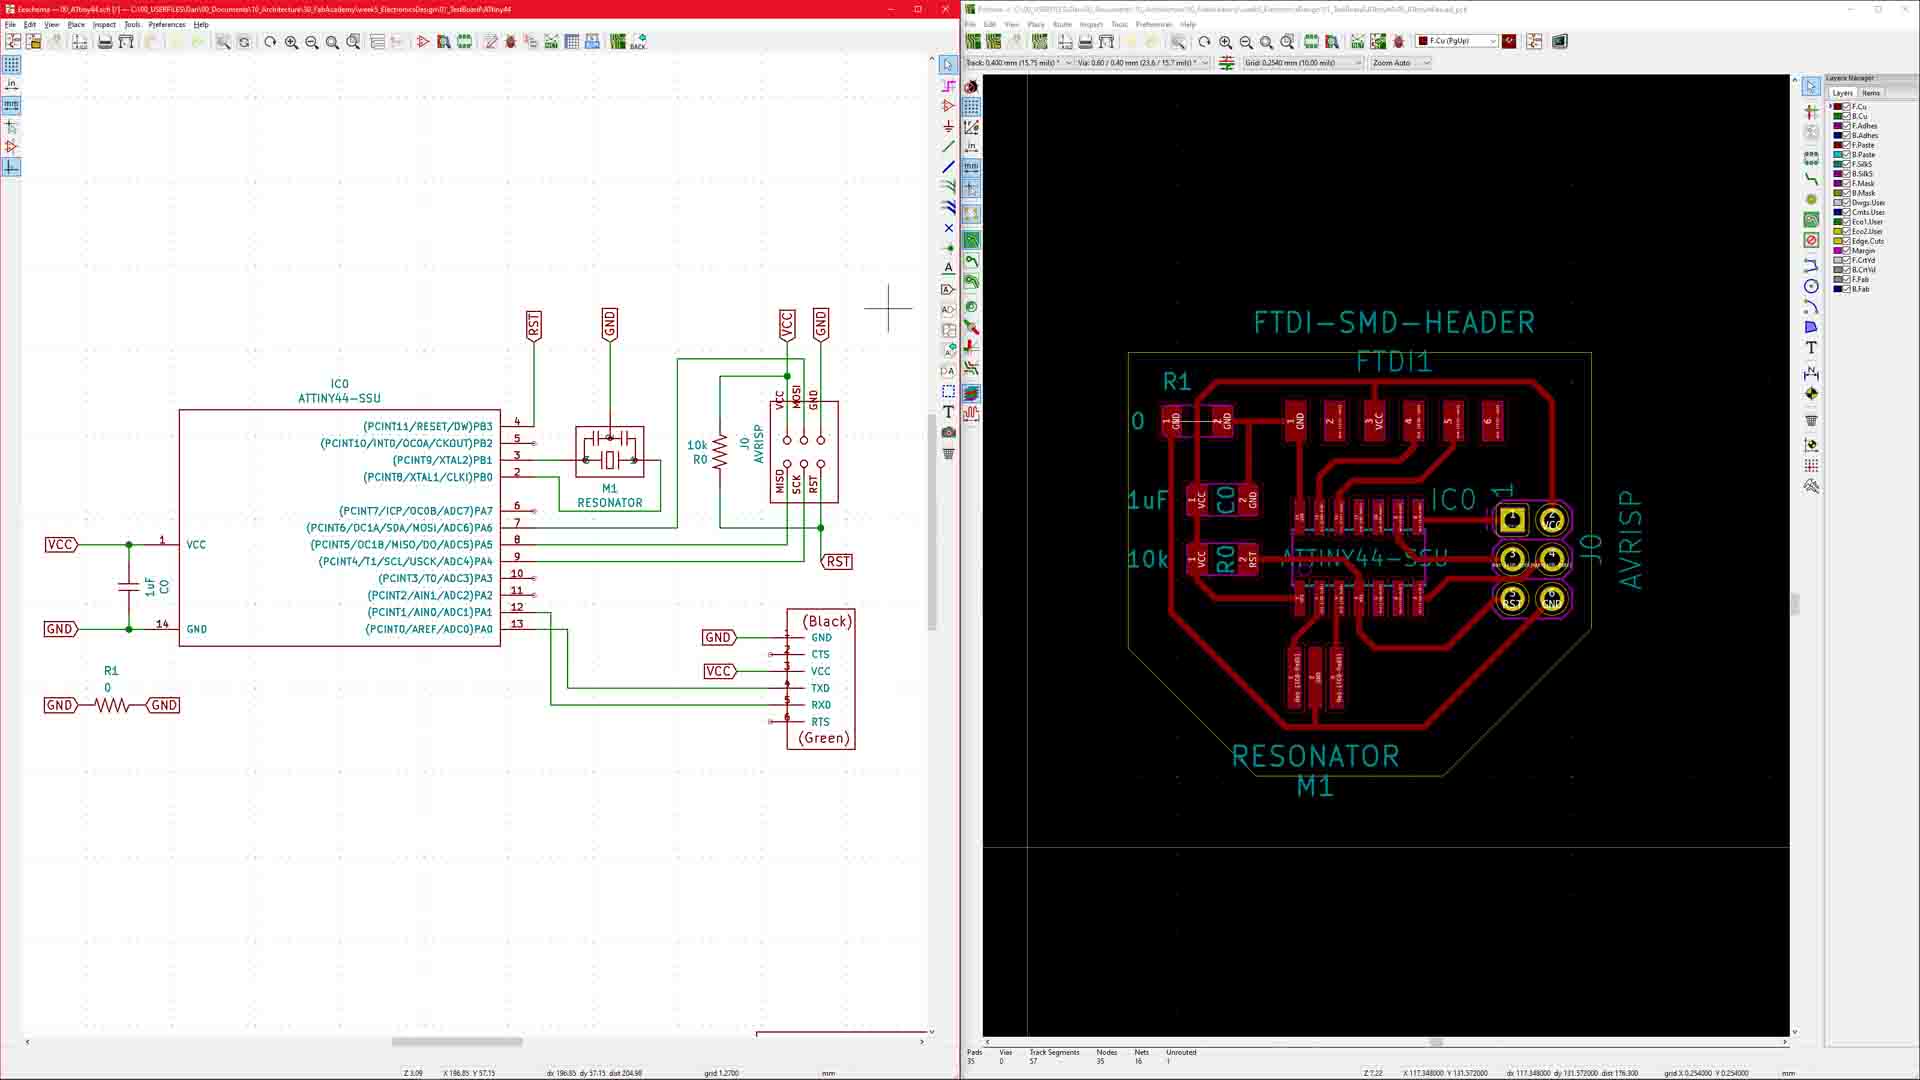Screen dimensions: 1920x1080
Task: Select Pcbnew add vias tool
Action: point(1811,200)
